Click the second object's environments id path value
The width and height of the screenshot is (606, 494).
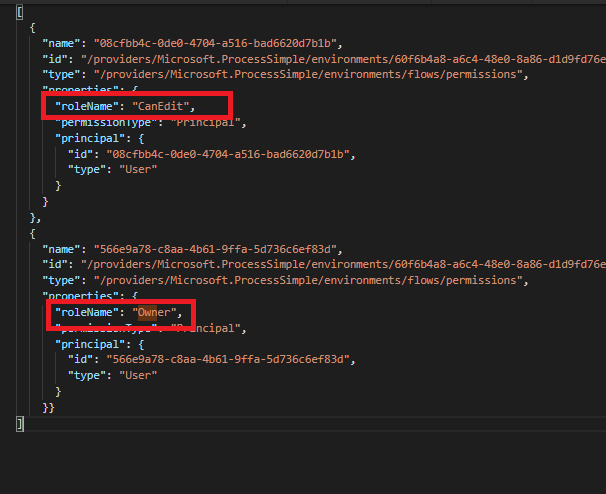(340, 265)
